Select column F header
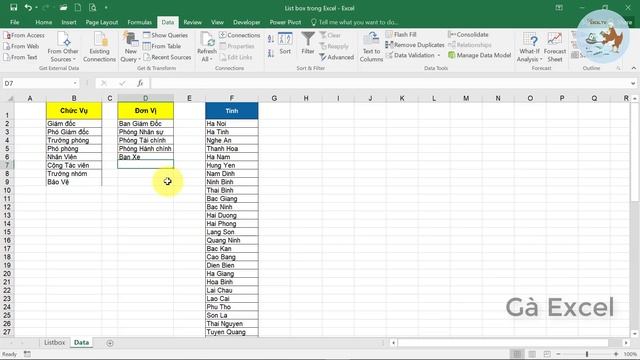Image resolution: width=640 pixels, height=360 pixels. coord(231,98)
